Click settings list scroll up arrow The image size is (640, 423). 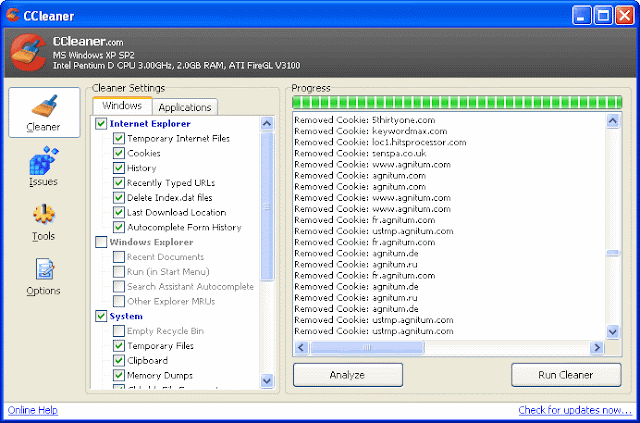coord(267,123)
